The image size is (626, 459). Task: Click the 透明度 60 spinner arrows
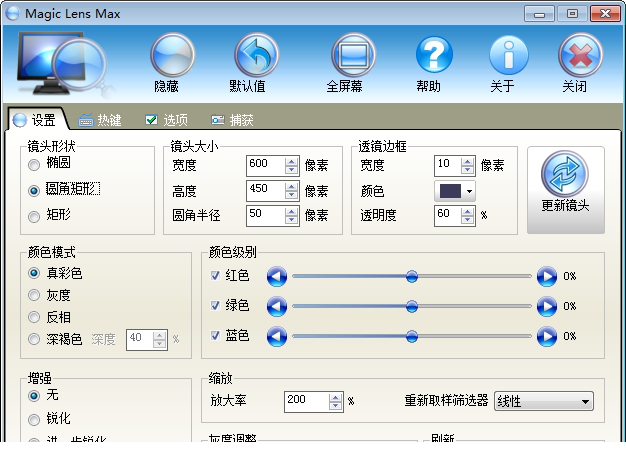point(467,216)
